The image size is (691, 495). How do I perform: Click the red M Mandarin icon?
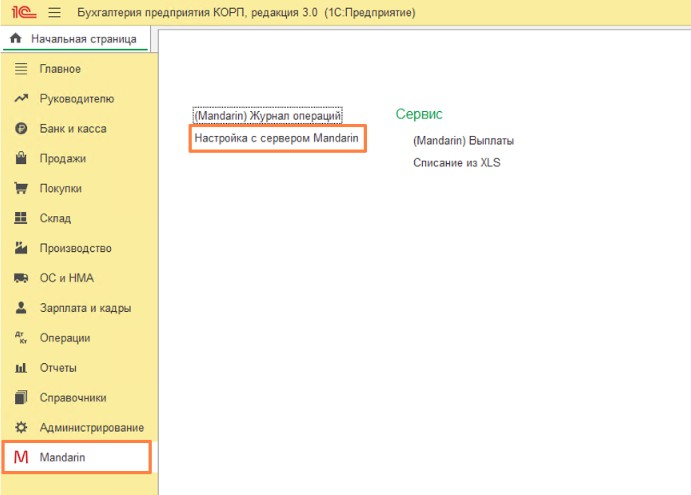[21, 457]
